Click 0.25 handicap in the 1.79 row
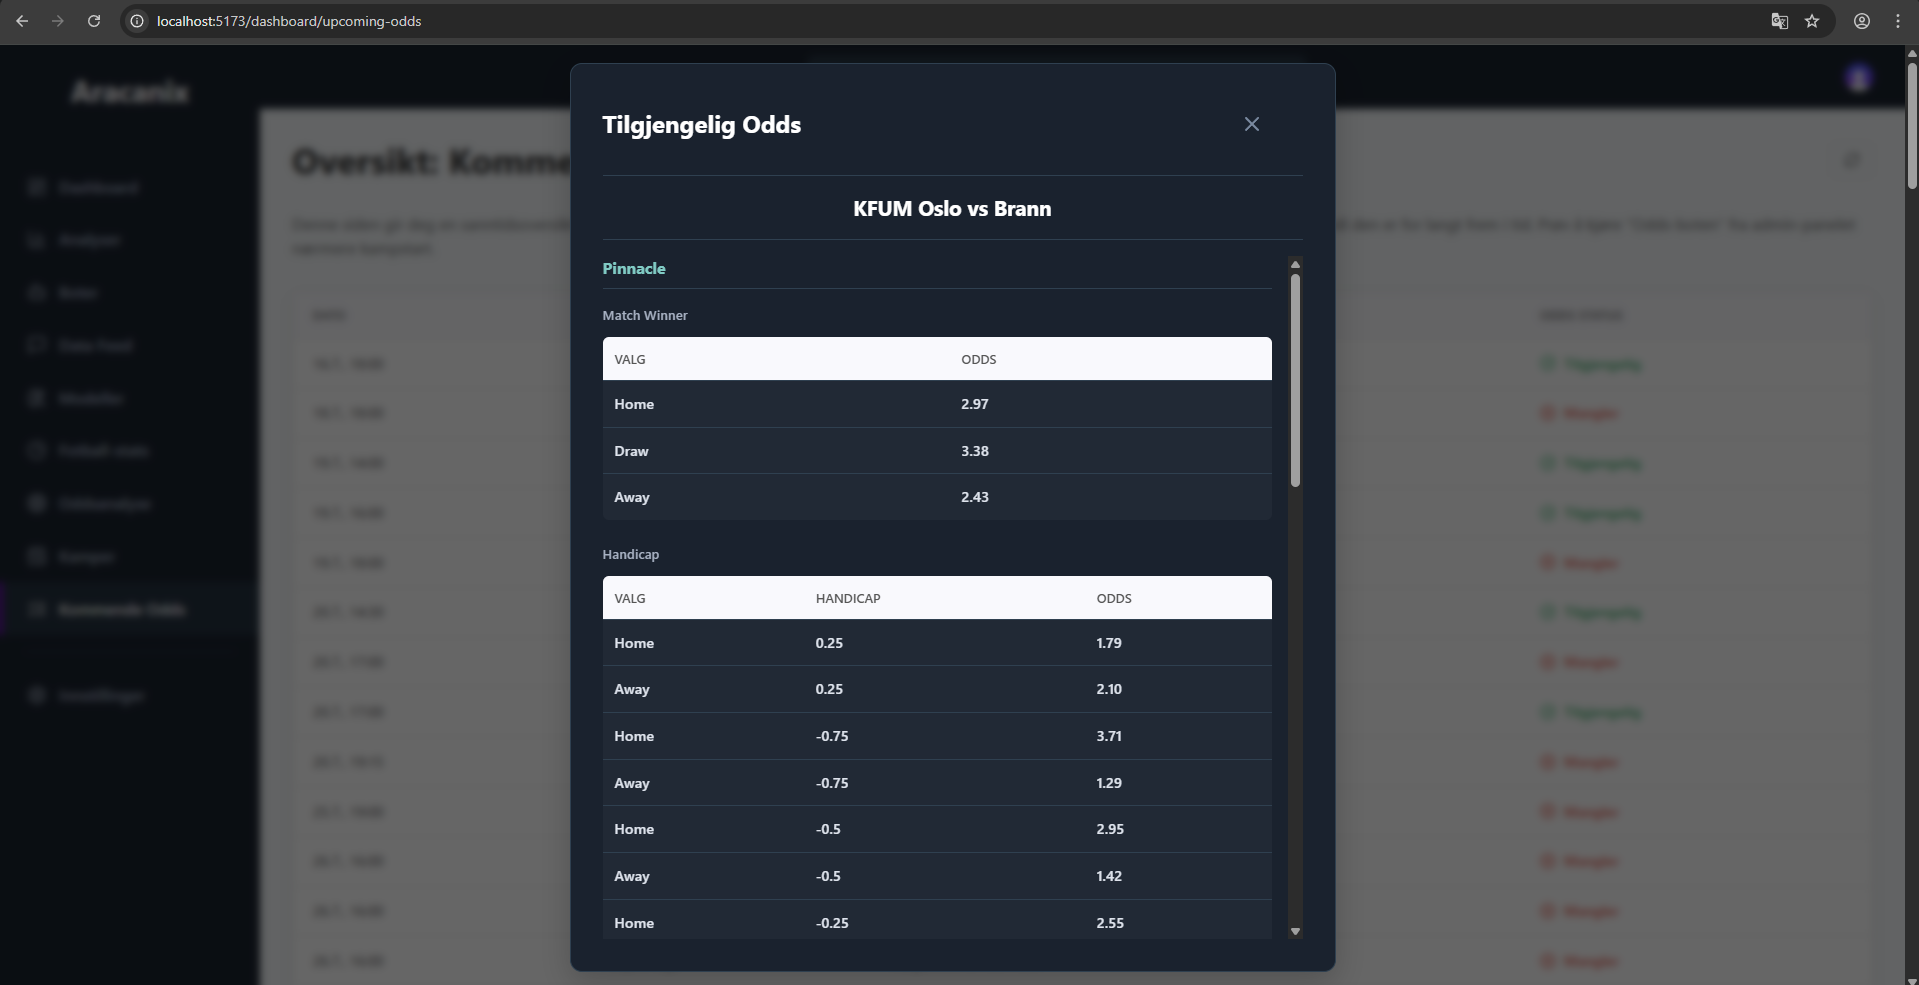 click(x=829, y=643)
